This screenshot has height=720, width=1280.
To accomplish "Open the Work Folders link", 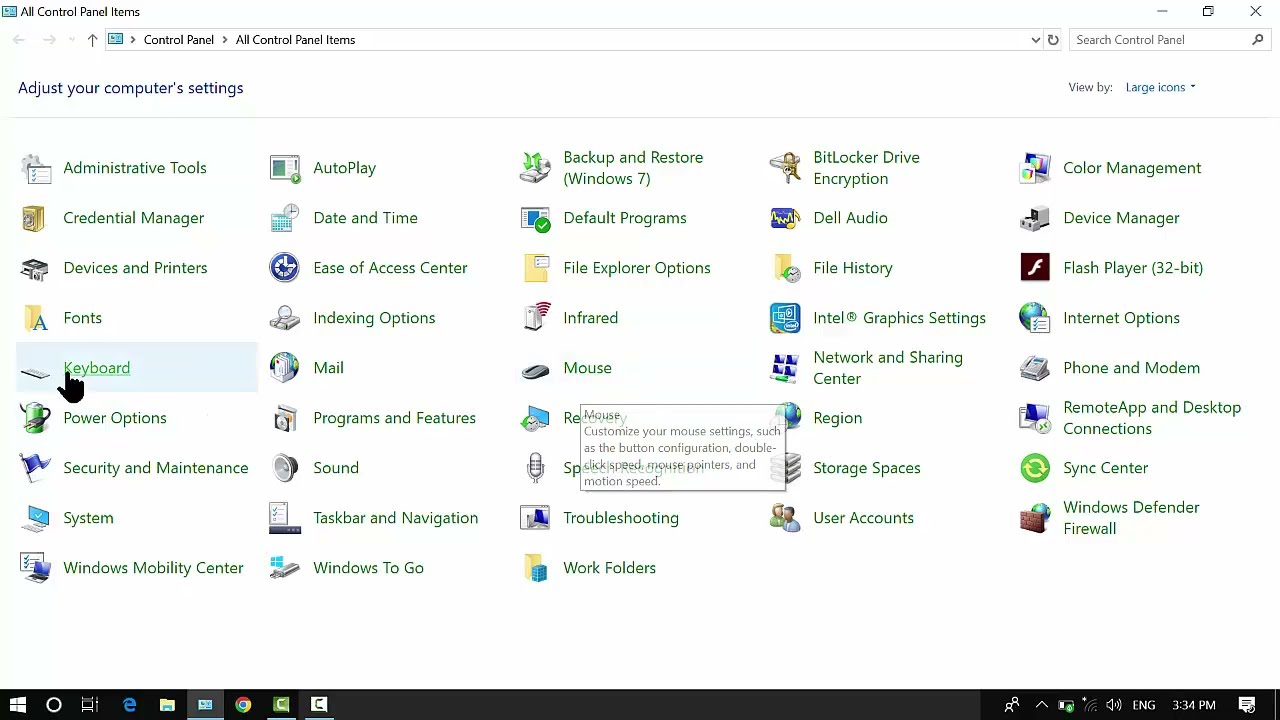I will 609,568.
